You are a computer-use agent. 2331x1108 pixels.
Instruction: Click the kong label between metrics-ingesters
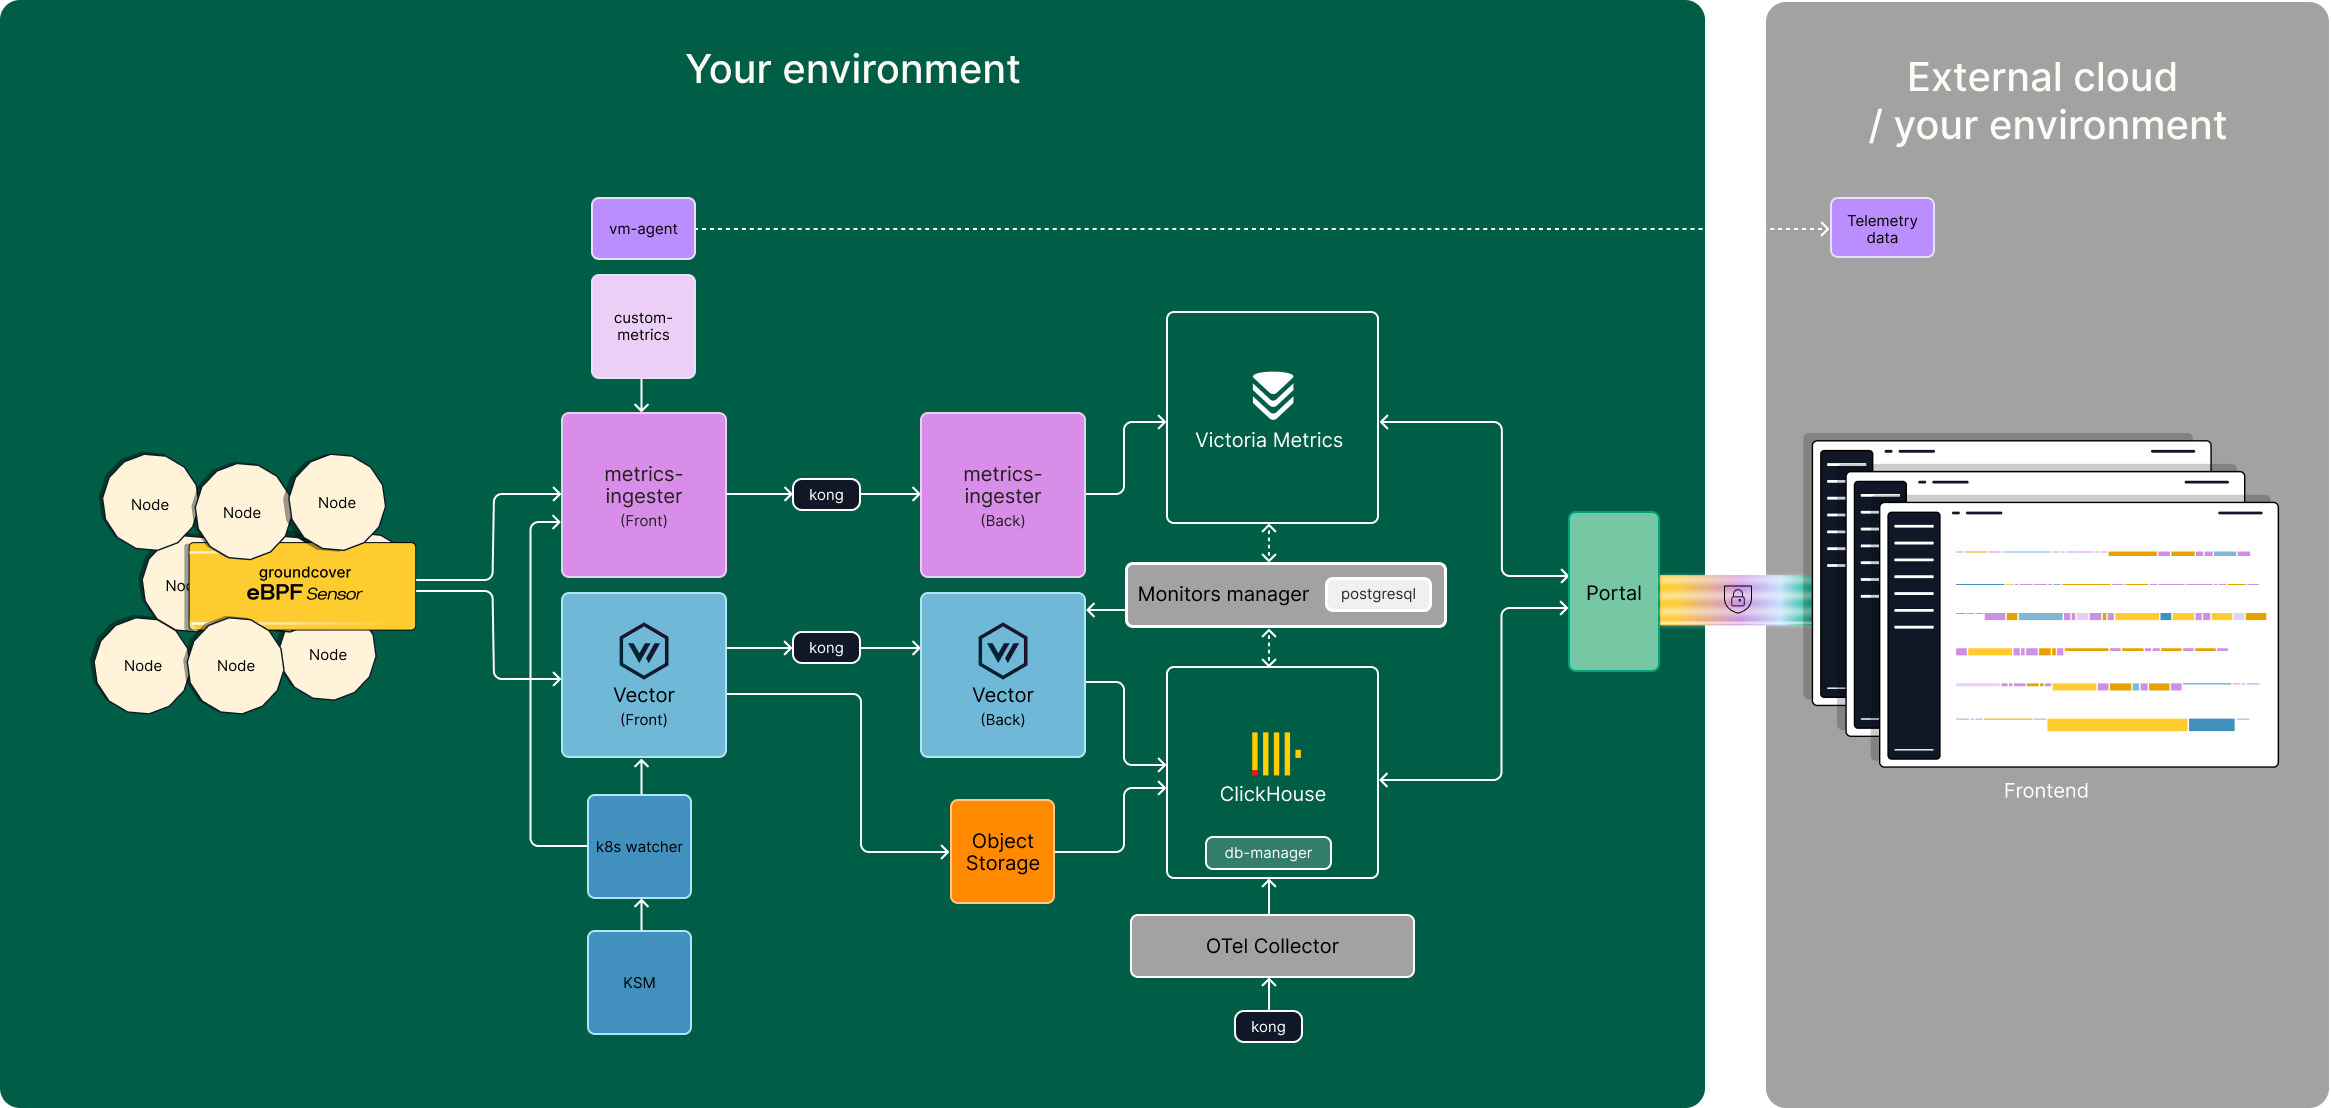825,494
